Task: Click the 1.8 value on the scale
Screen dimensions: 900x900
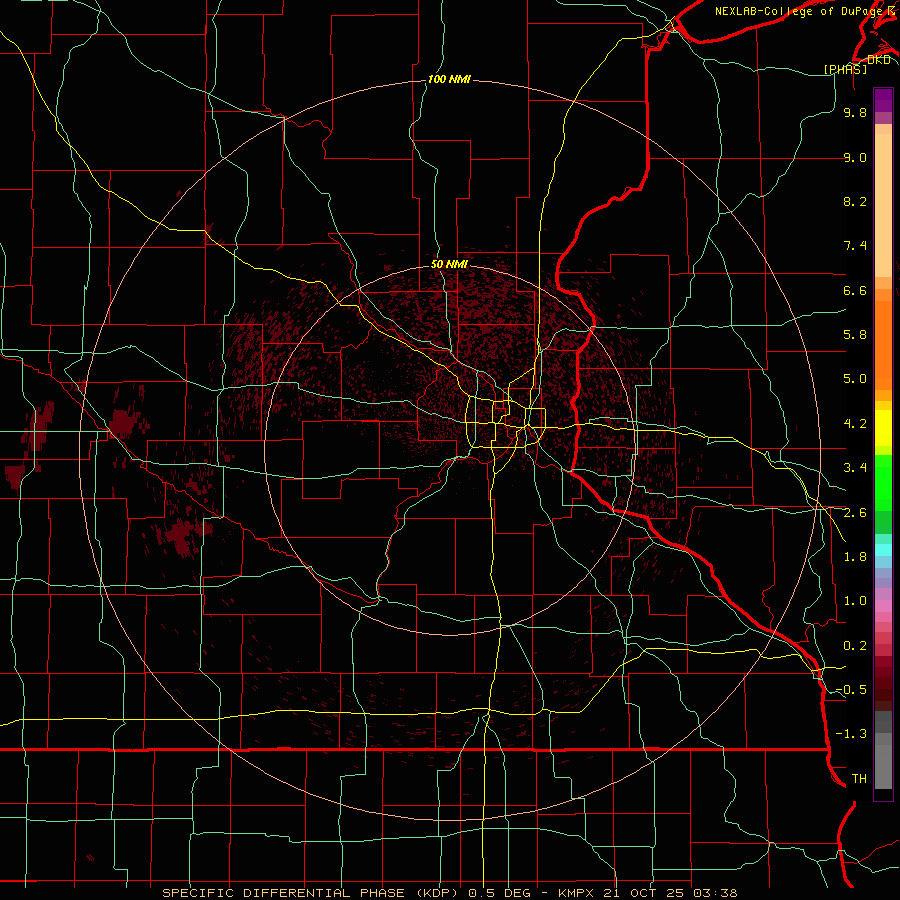Action: tap(855, 557)
